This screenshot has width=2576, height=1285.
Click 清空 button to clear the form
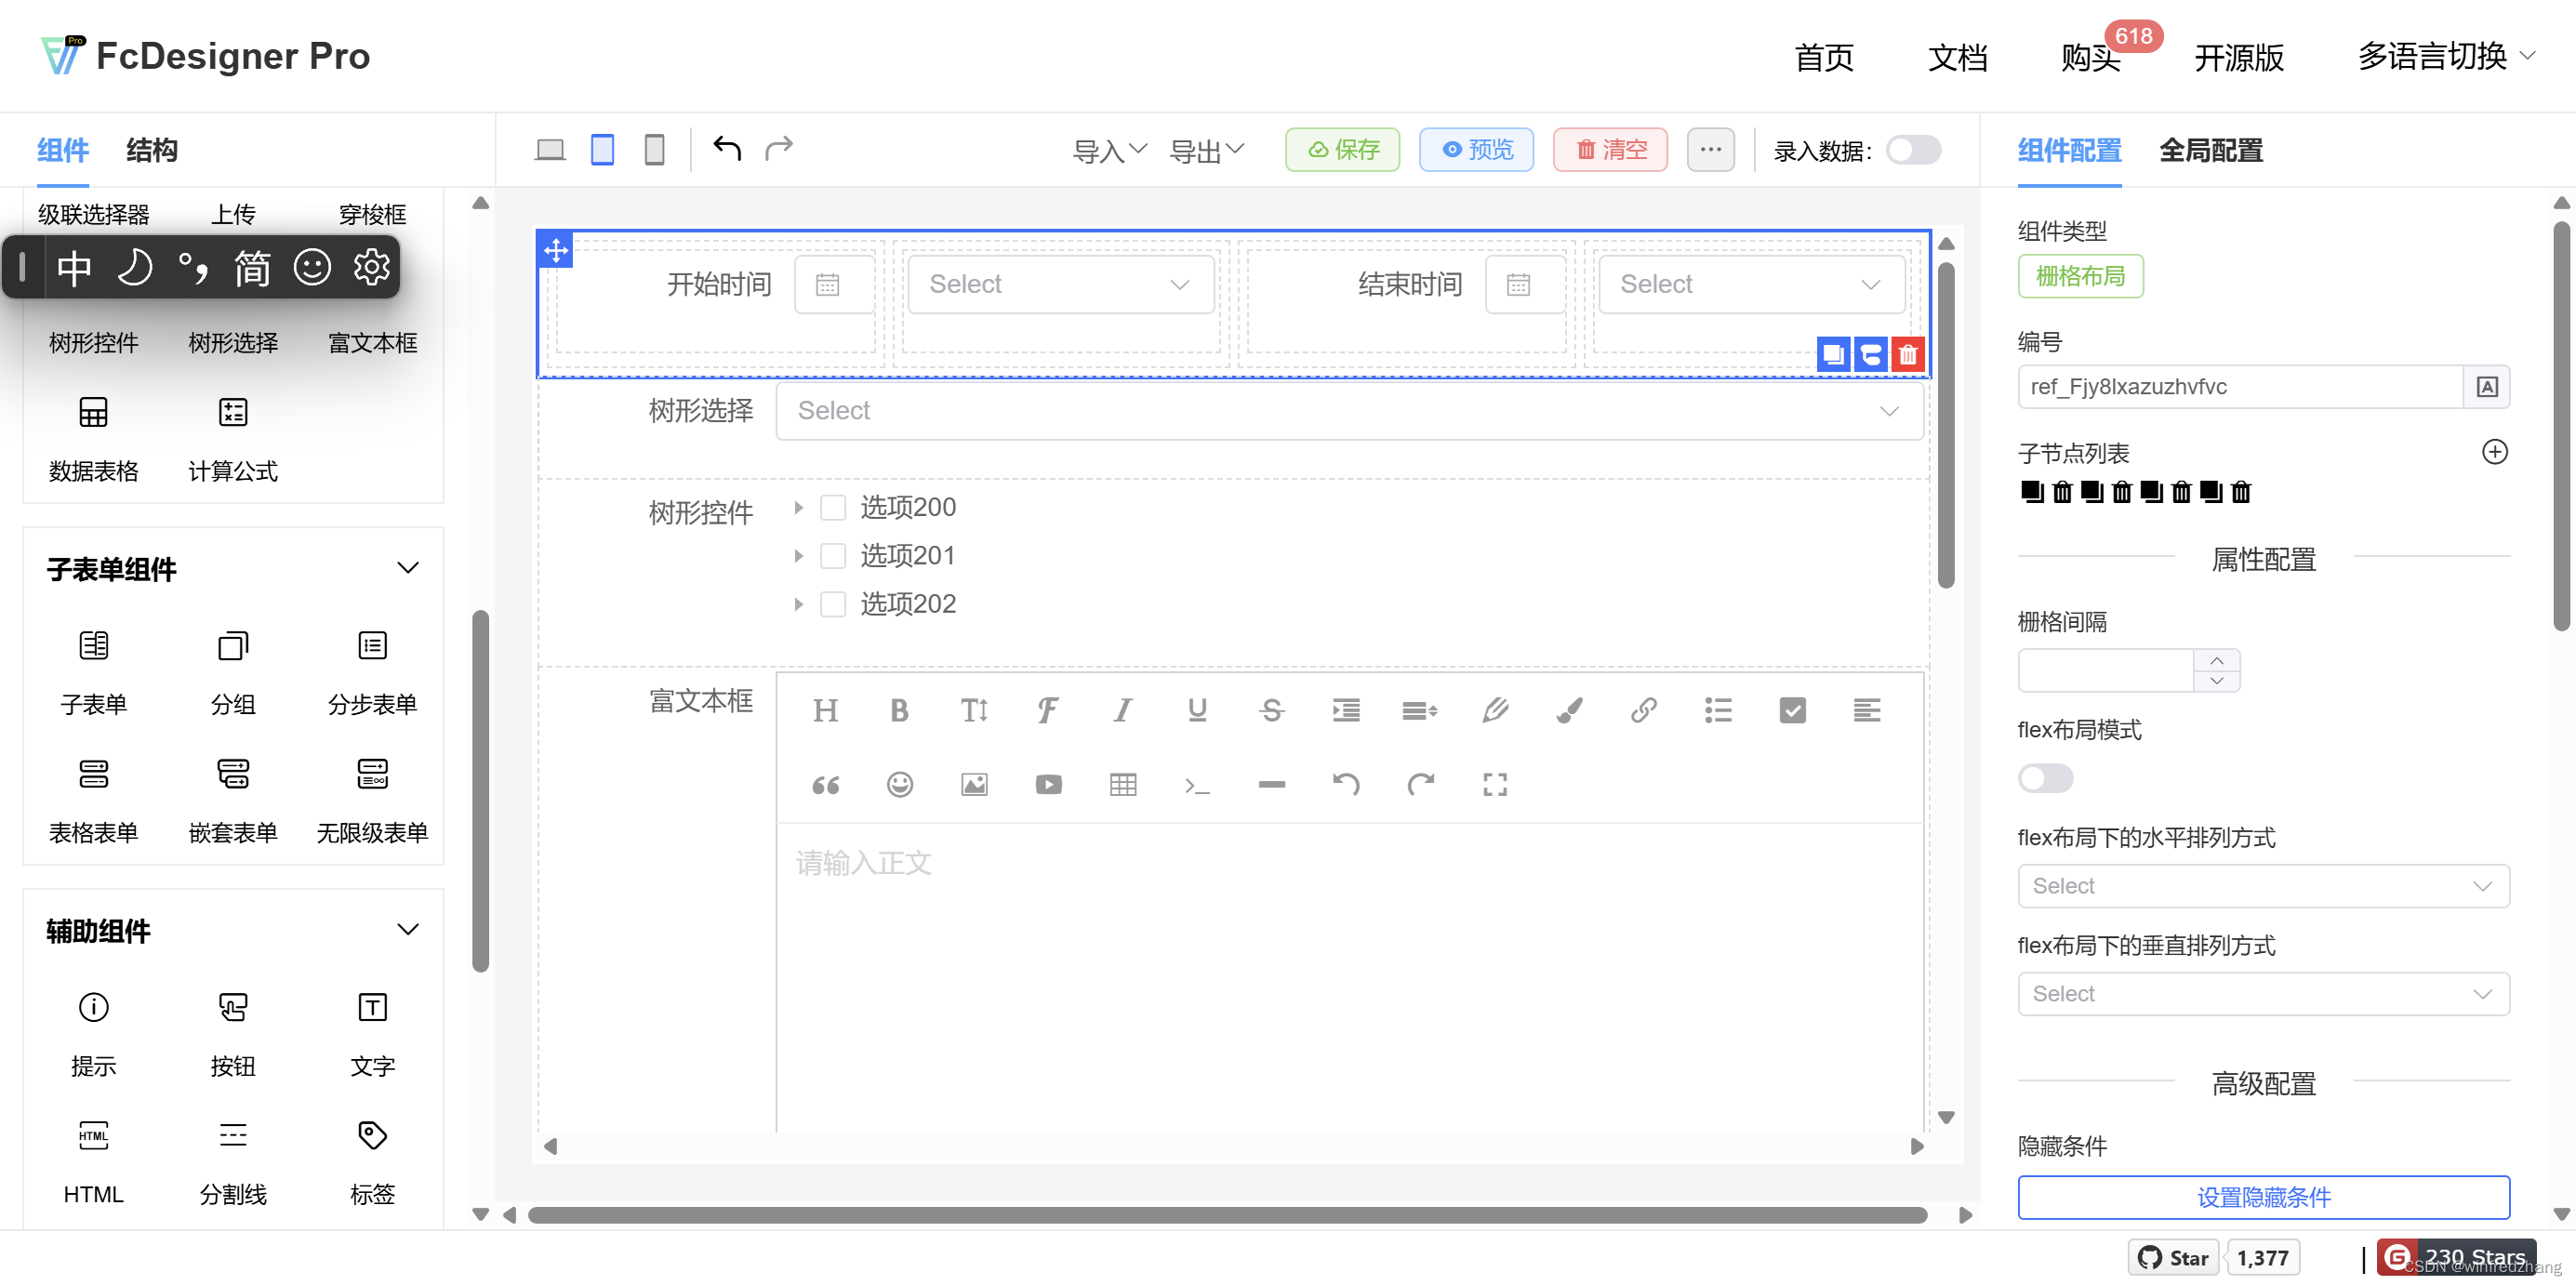1612,150
